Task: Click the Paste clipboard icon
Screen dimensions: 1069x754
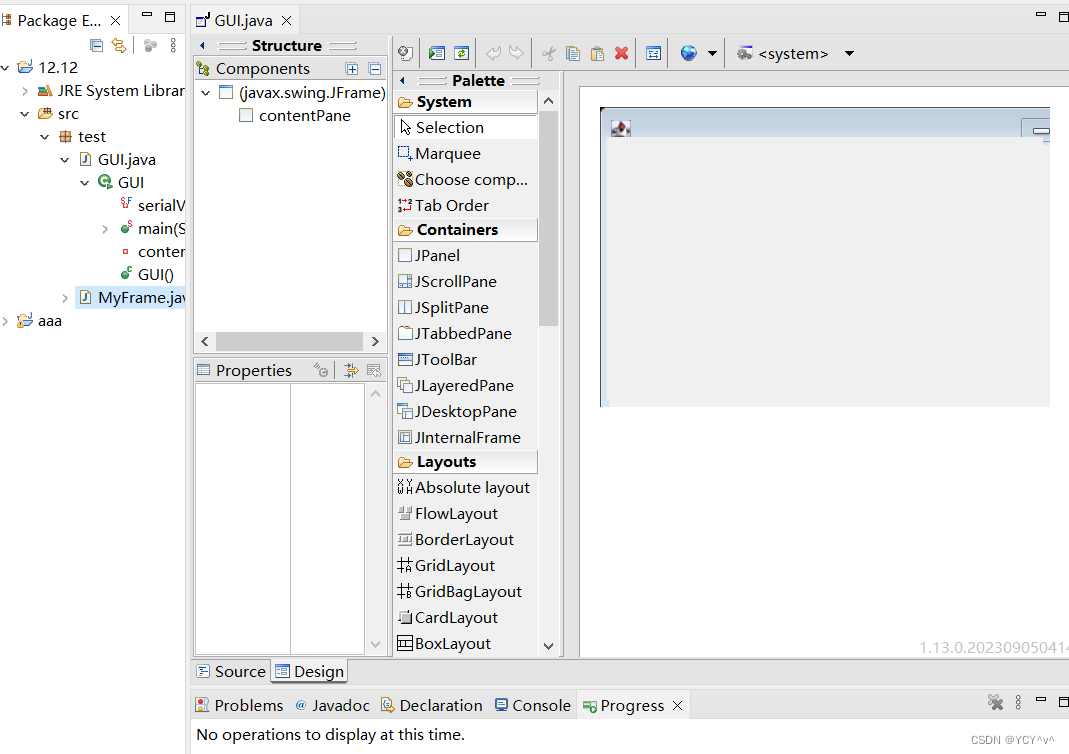Action: (597, 53)
